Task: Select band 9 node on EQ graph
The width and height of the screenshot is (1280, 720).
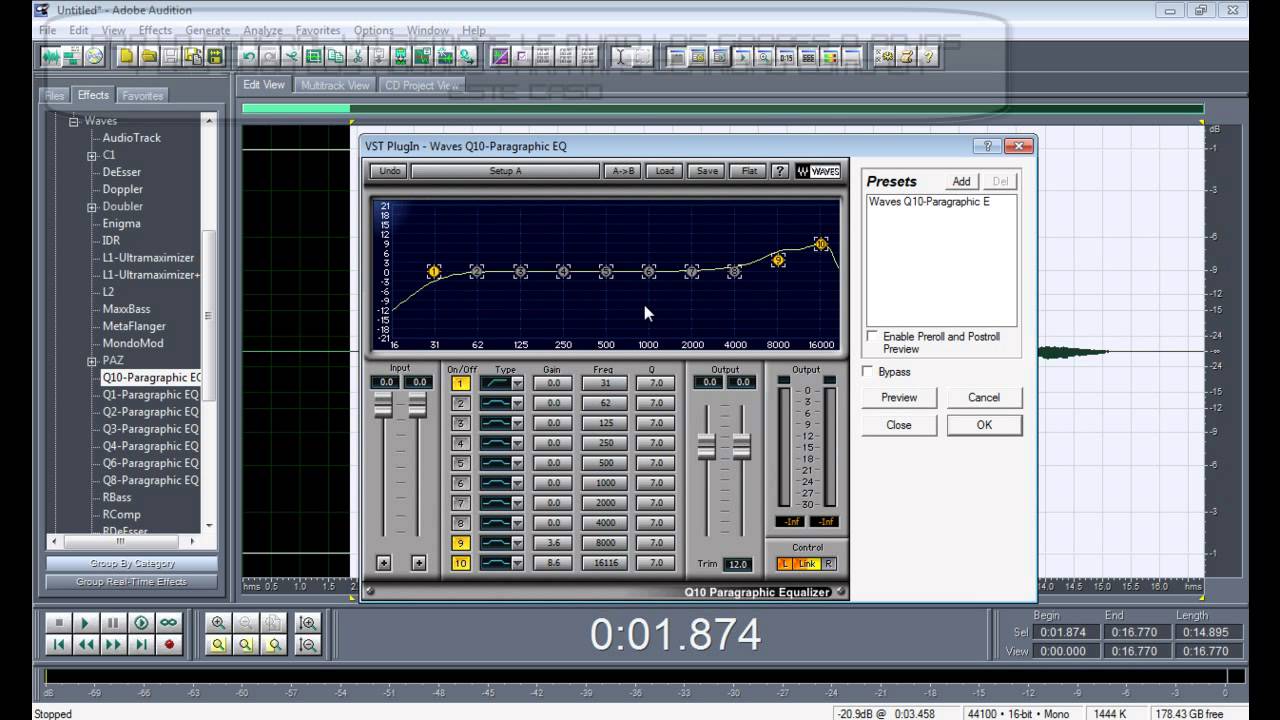Action: (778, 260)
